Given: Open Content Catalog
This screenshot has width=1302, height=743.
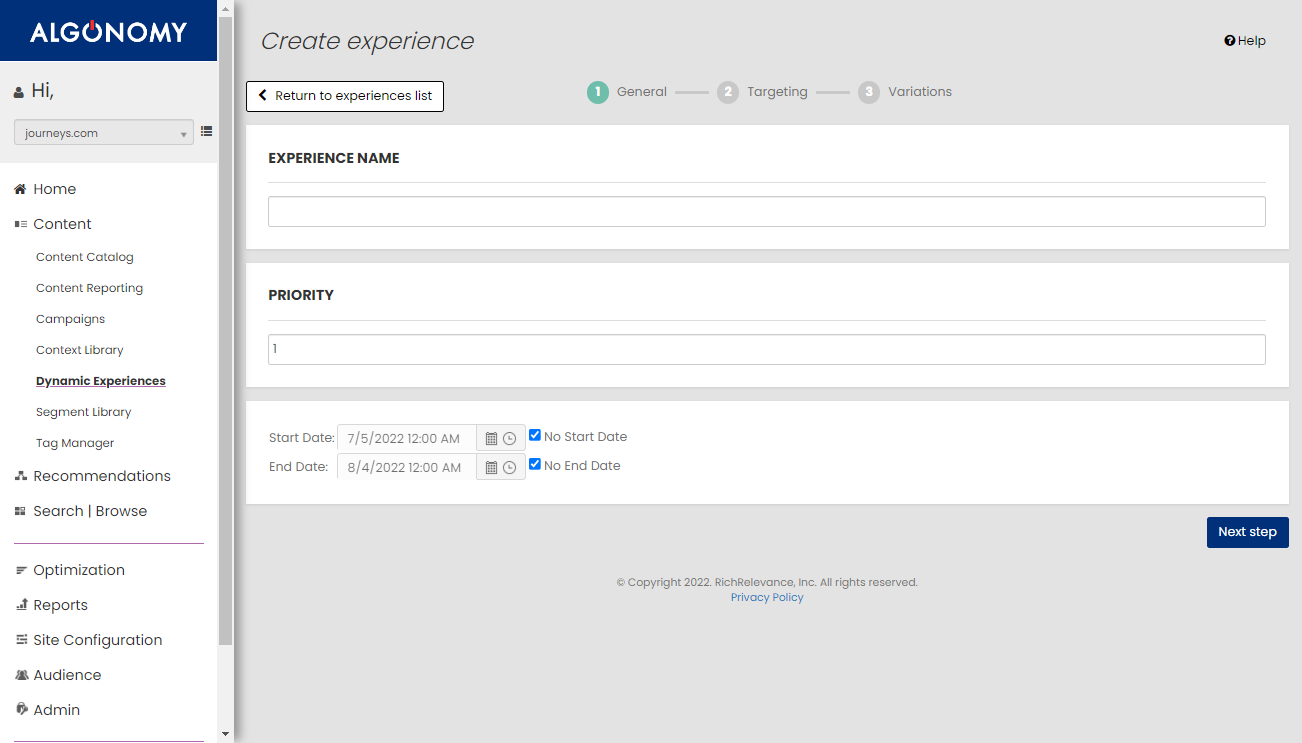Looking at the screenshot, I should pyautogui.click(x=85, y=257).
